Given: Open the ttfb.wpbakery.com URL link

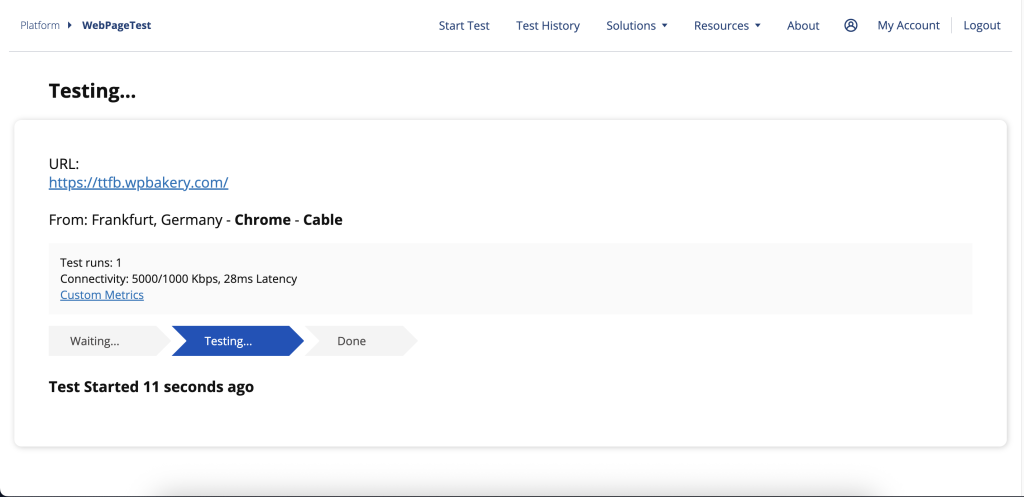Looking at the screenshot, I should coord(139,183).
